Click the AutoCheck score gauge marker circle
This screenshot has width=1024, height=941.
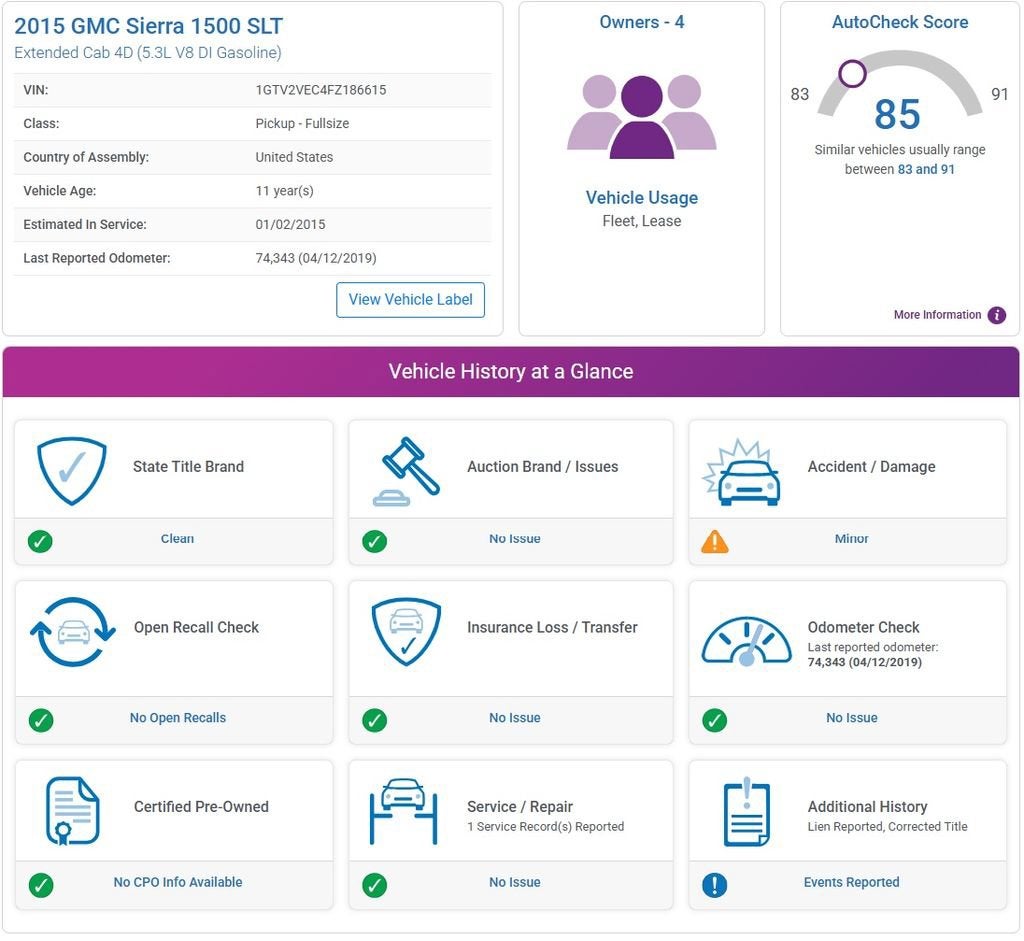(852, 73)
